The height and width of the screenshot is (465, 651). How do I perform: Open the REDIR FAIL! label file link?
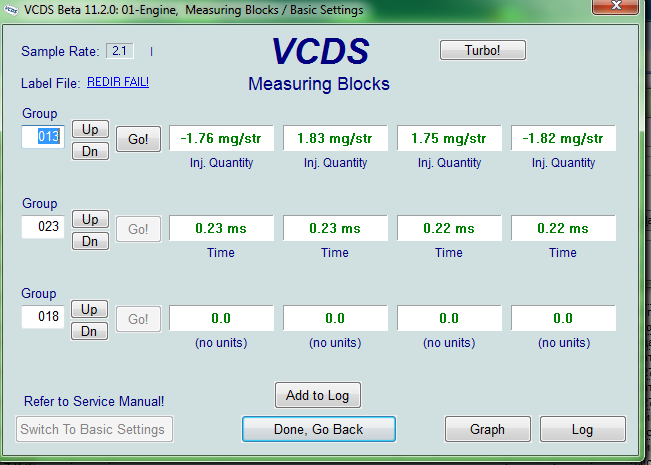pyautogui.click(x=118, y=82)
